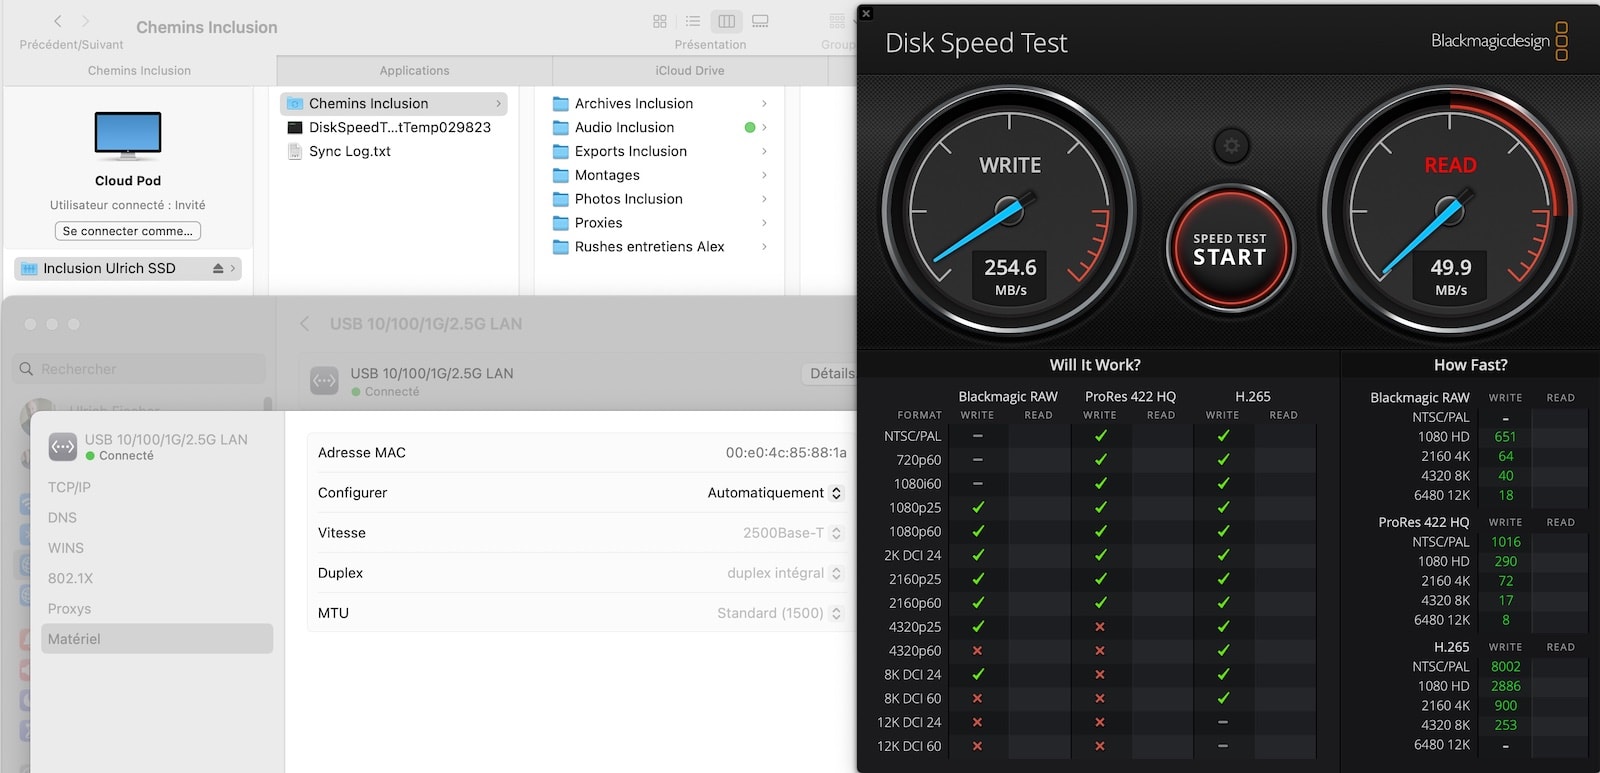This screenshot has height=773, width=1600.
Task: Select the Chemins Inclusion tab
Action: click(x=139, y=70)
